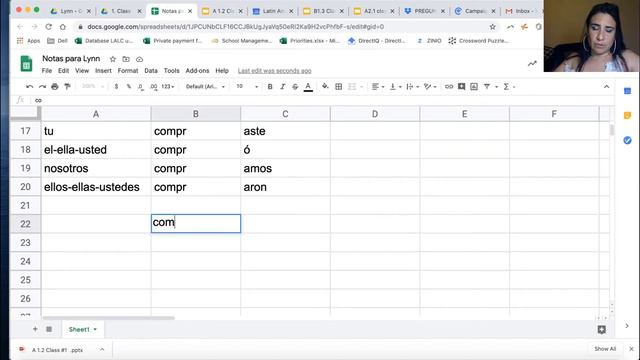Toggle bold formatting
Screen dimensions: 640x360
coord(270,87)
